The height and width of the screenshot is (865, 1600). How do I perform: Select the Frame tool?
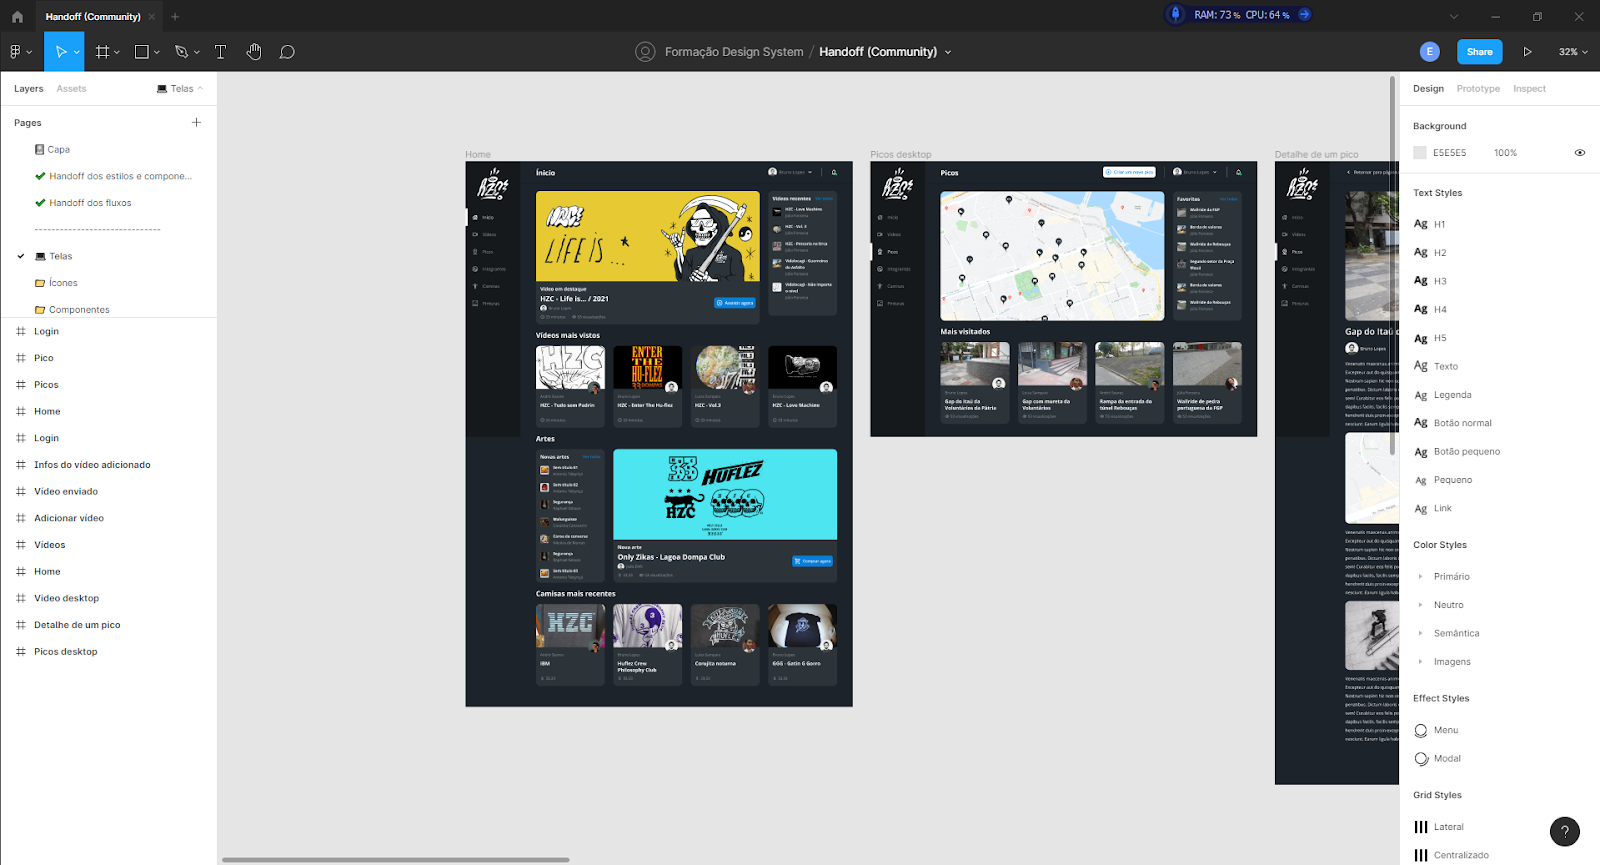(102, 52)
